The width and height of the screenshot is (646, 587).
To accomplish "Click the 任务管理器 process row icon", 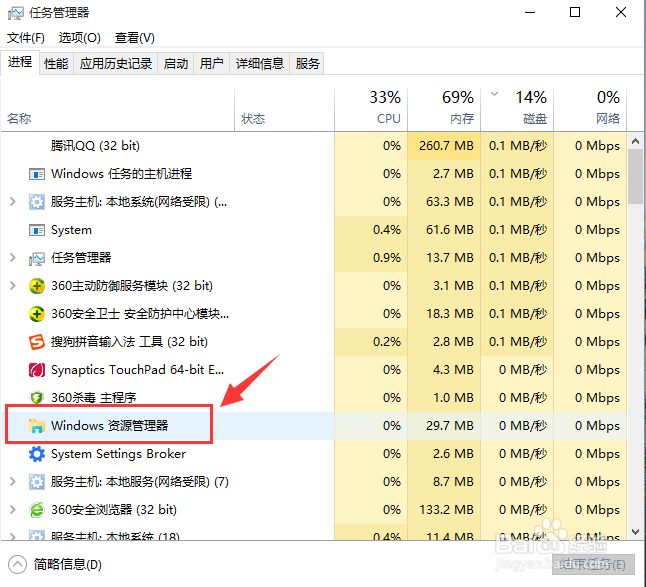I will [x=37, y=258].
